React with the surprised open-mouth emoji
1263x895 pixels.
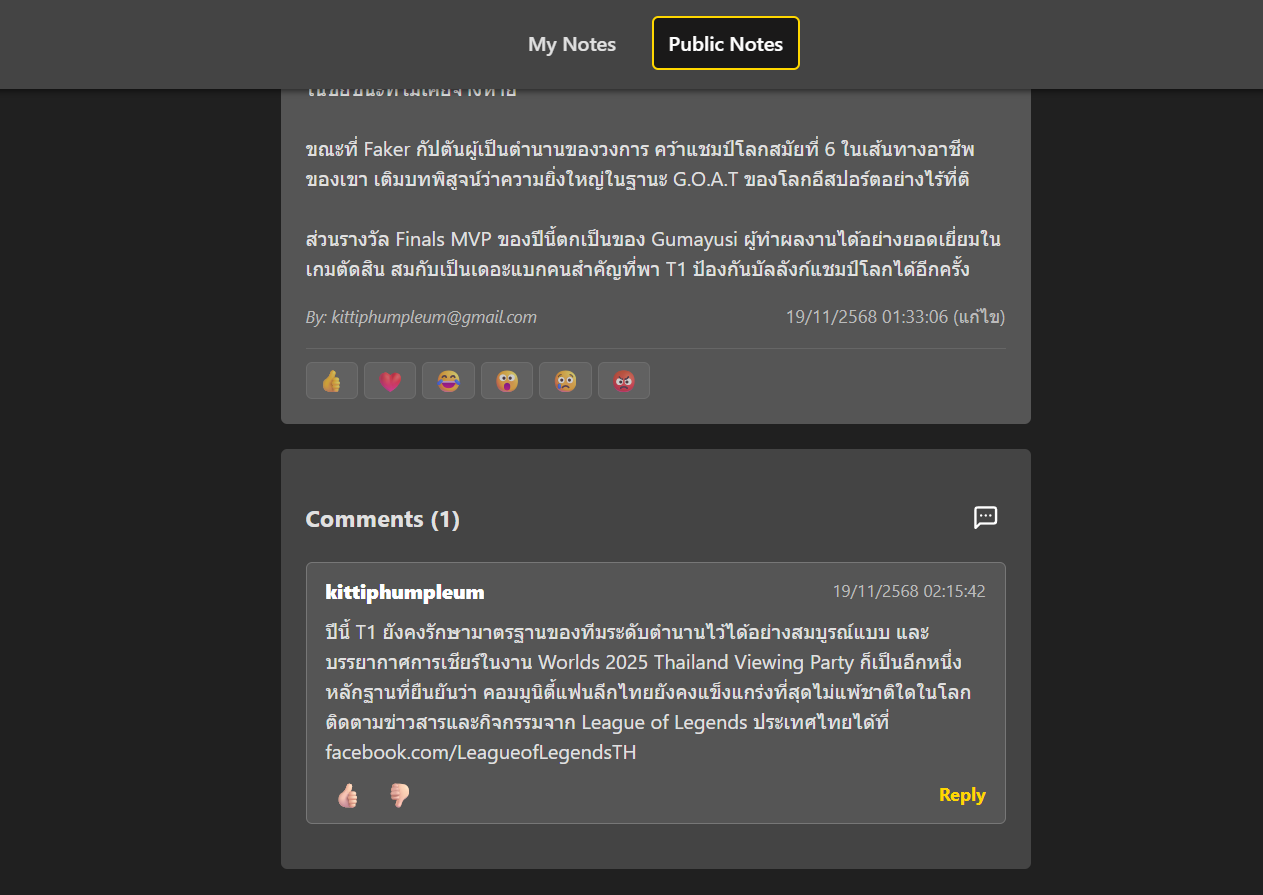(507, 381)
